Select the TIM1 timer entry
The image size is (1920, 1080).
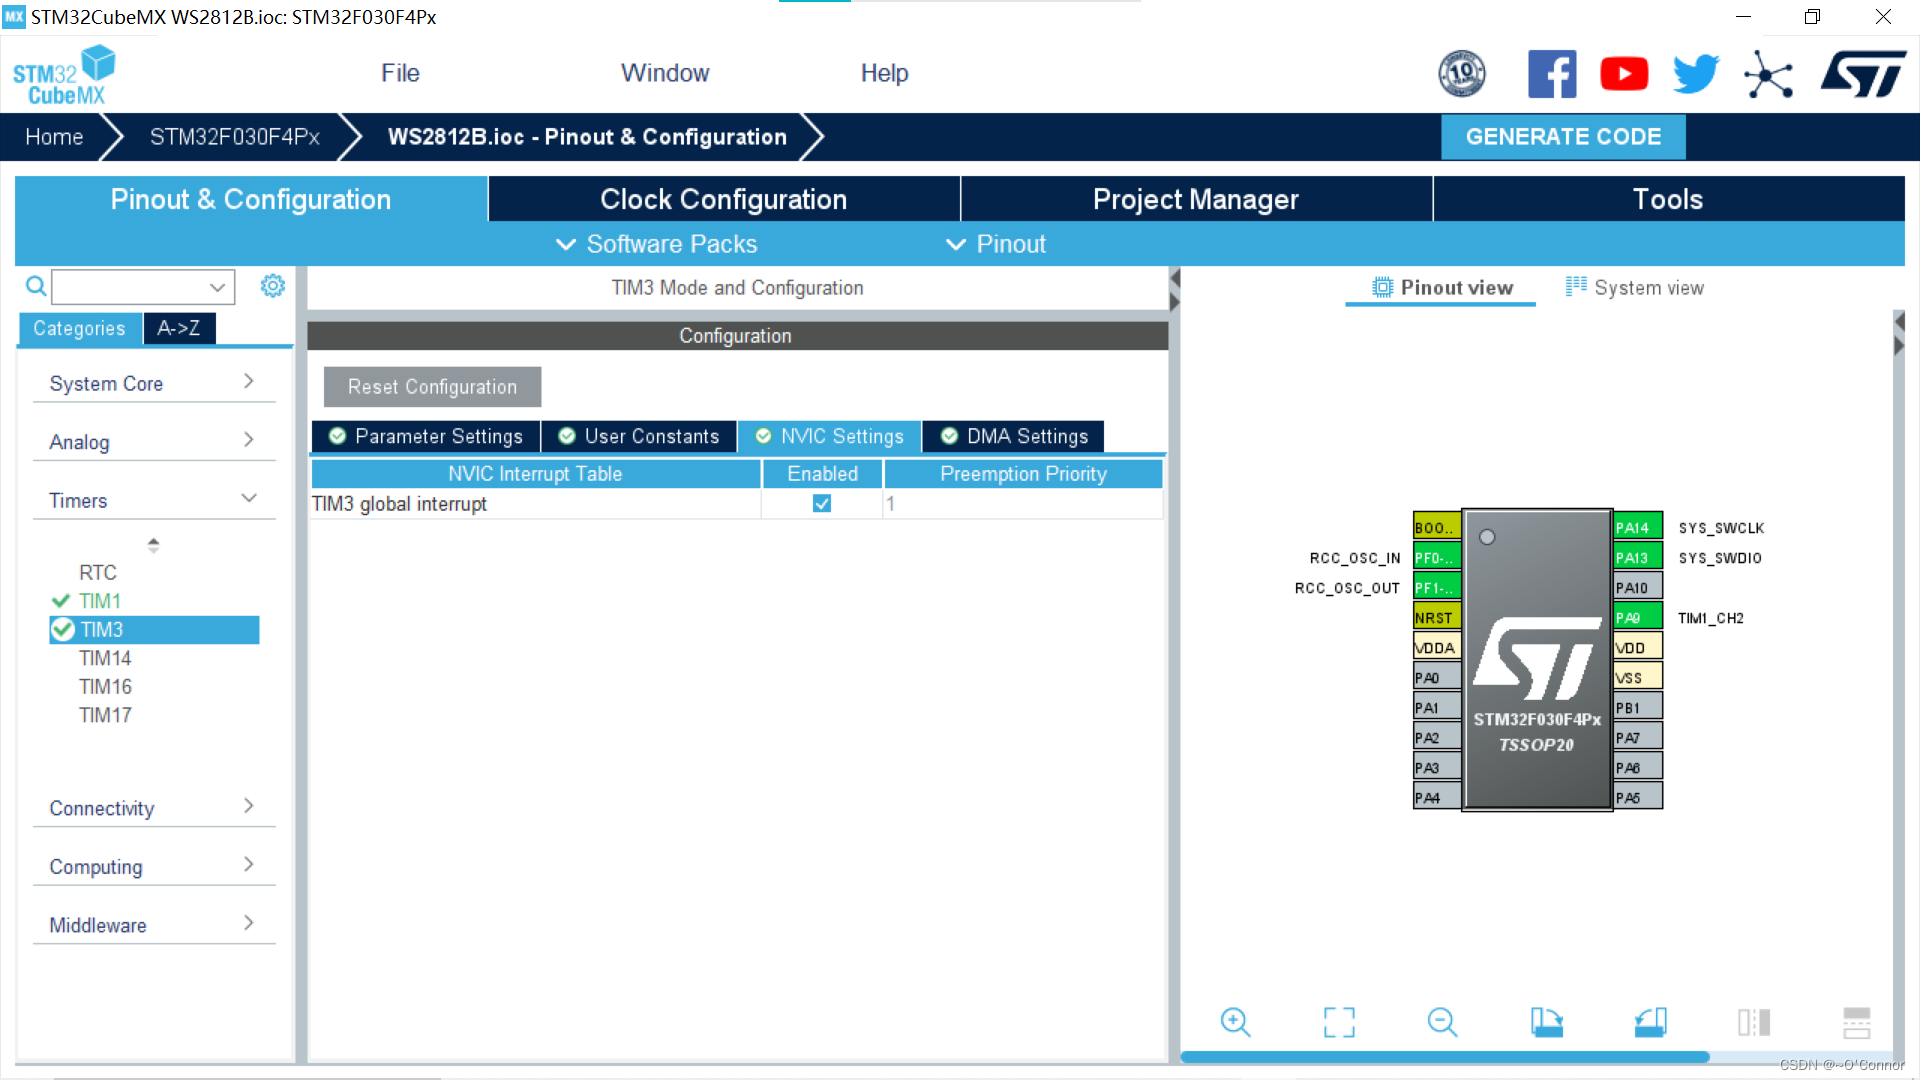click(100, 601)
